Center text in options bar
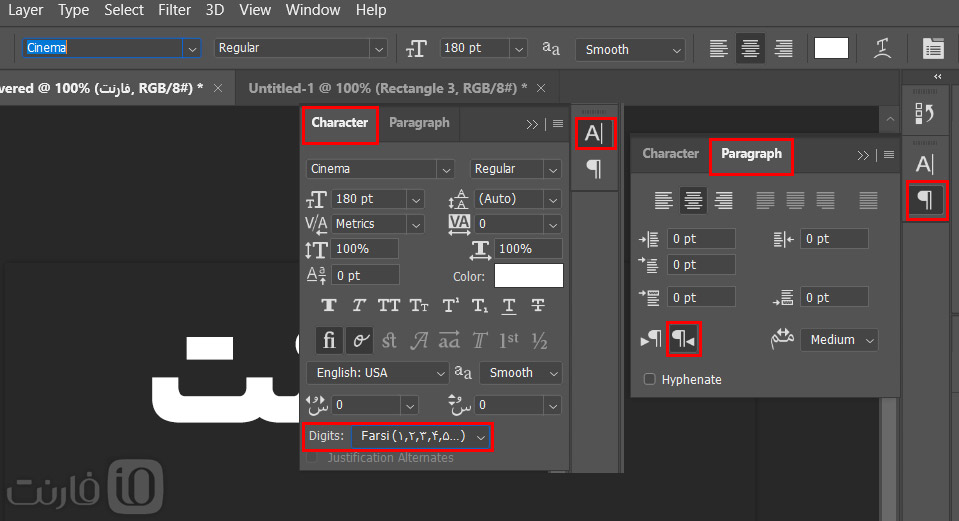 click(x=750, y=48)
